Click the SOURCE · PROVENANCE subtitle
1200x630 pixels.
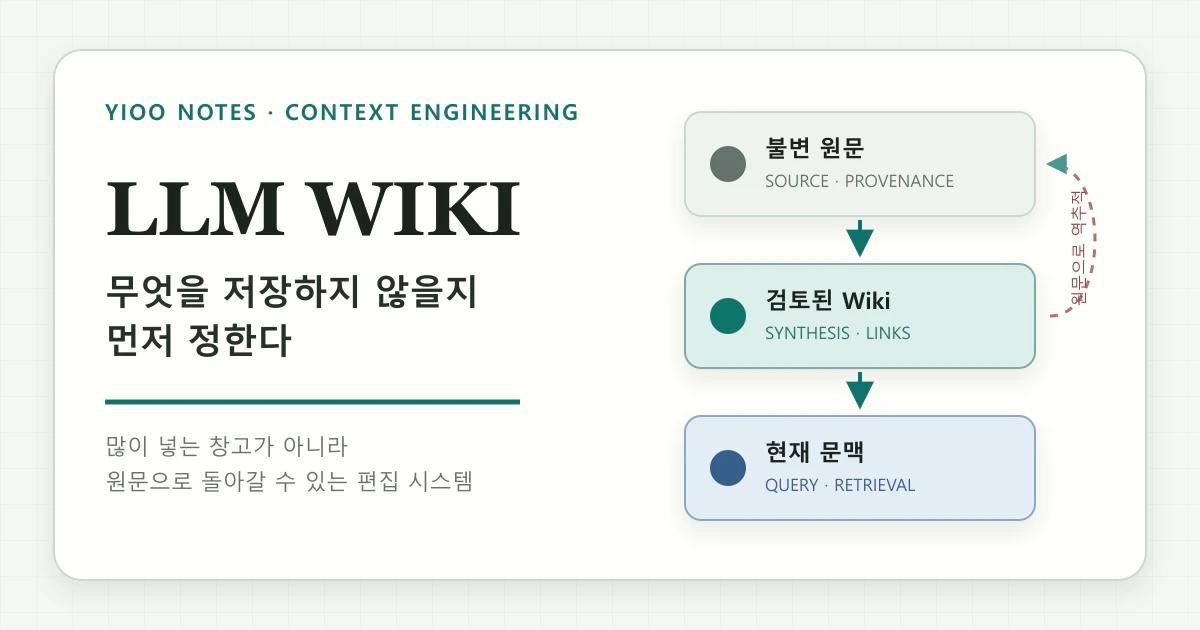pyautogui.click(x=859, y=182)
